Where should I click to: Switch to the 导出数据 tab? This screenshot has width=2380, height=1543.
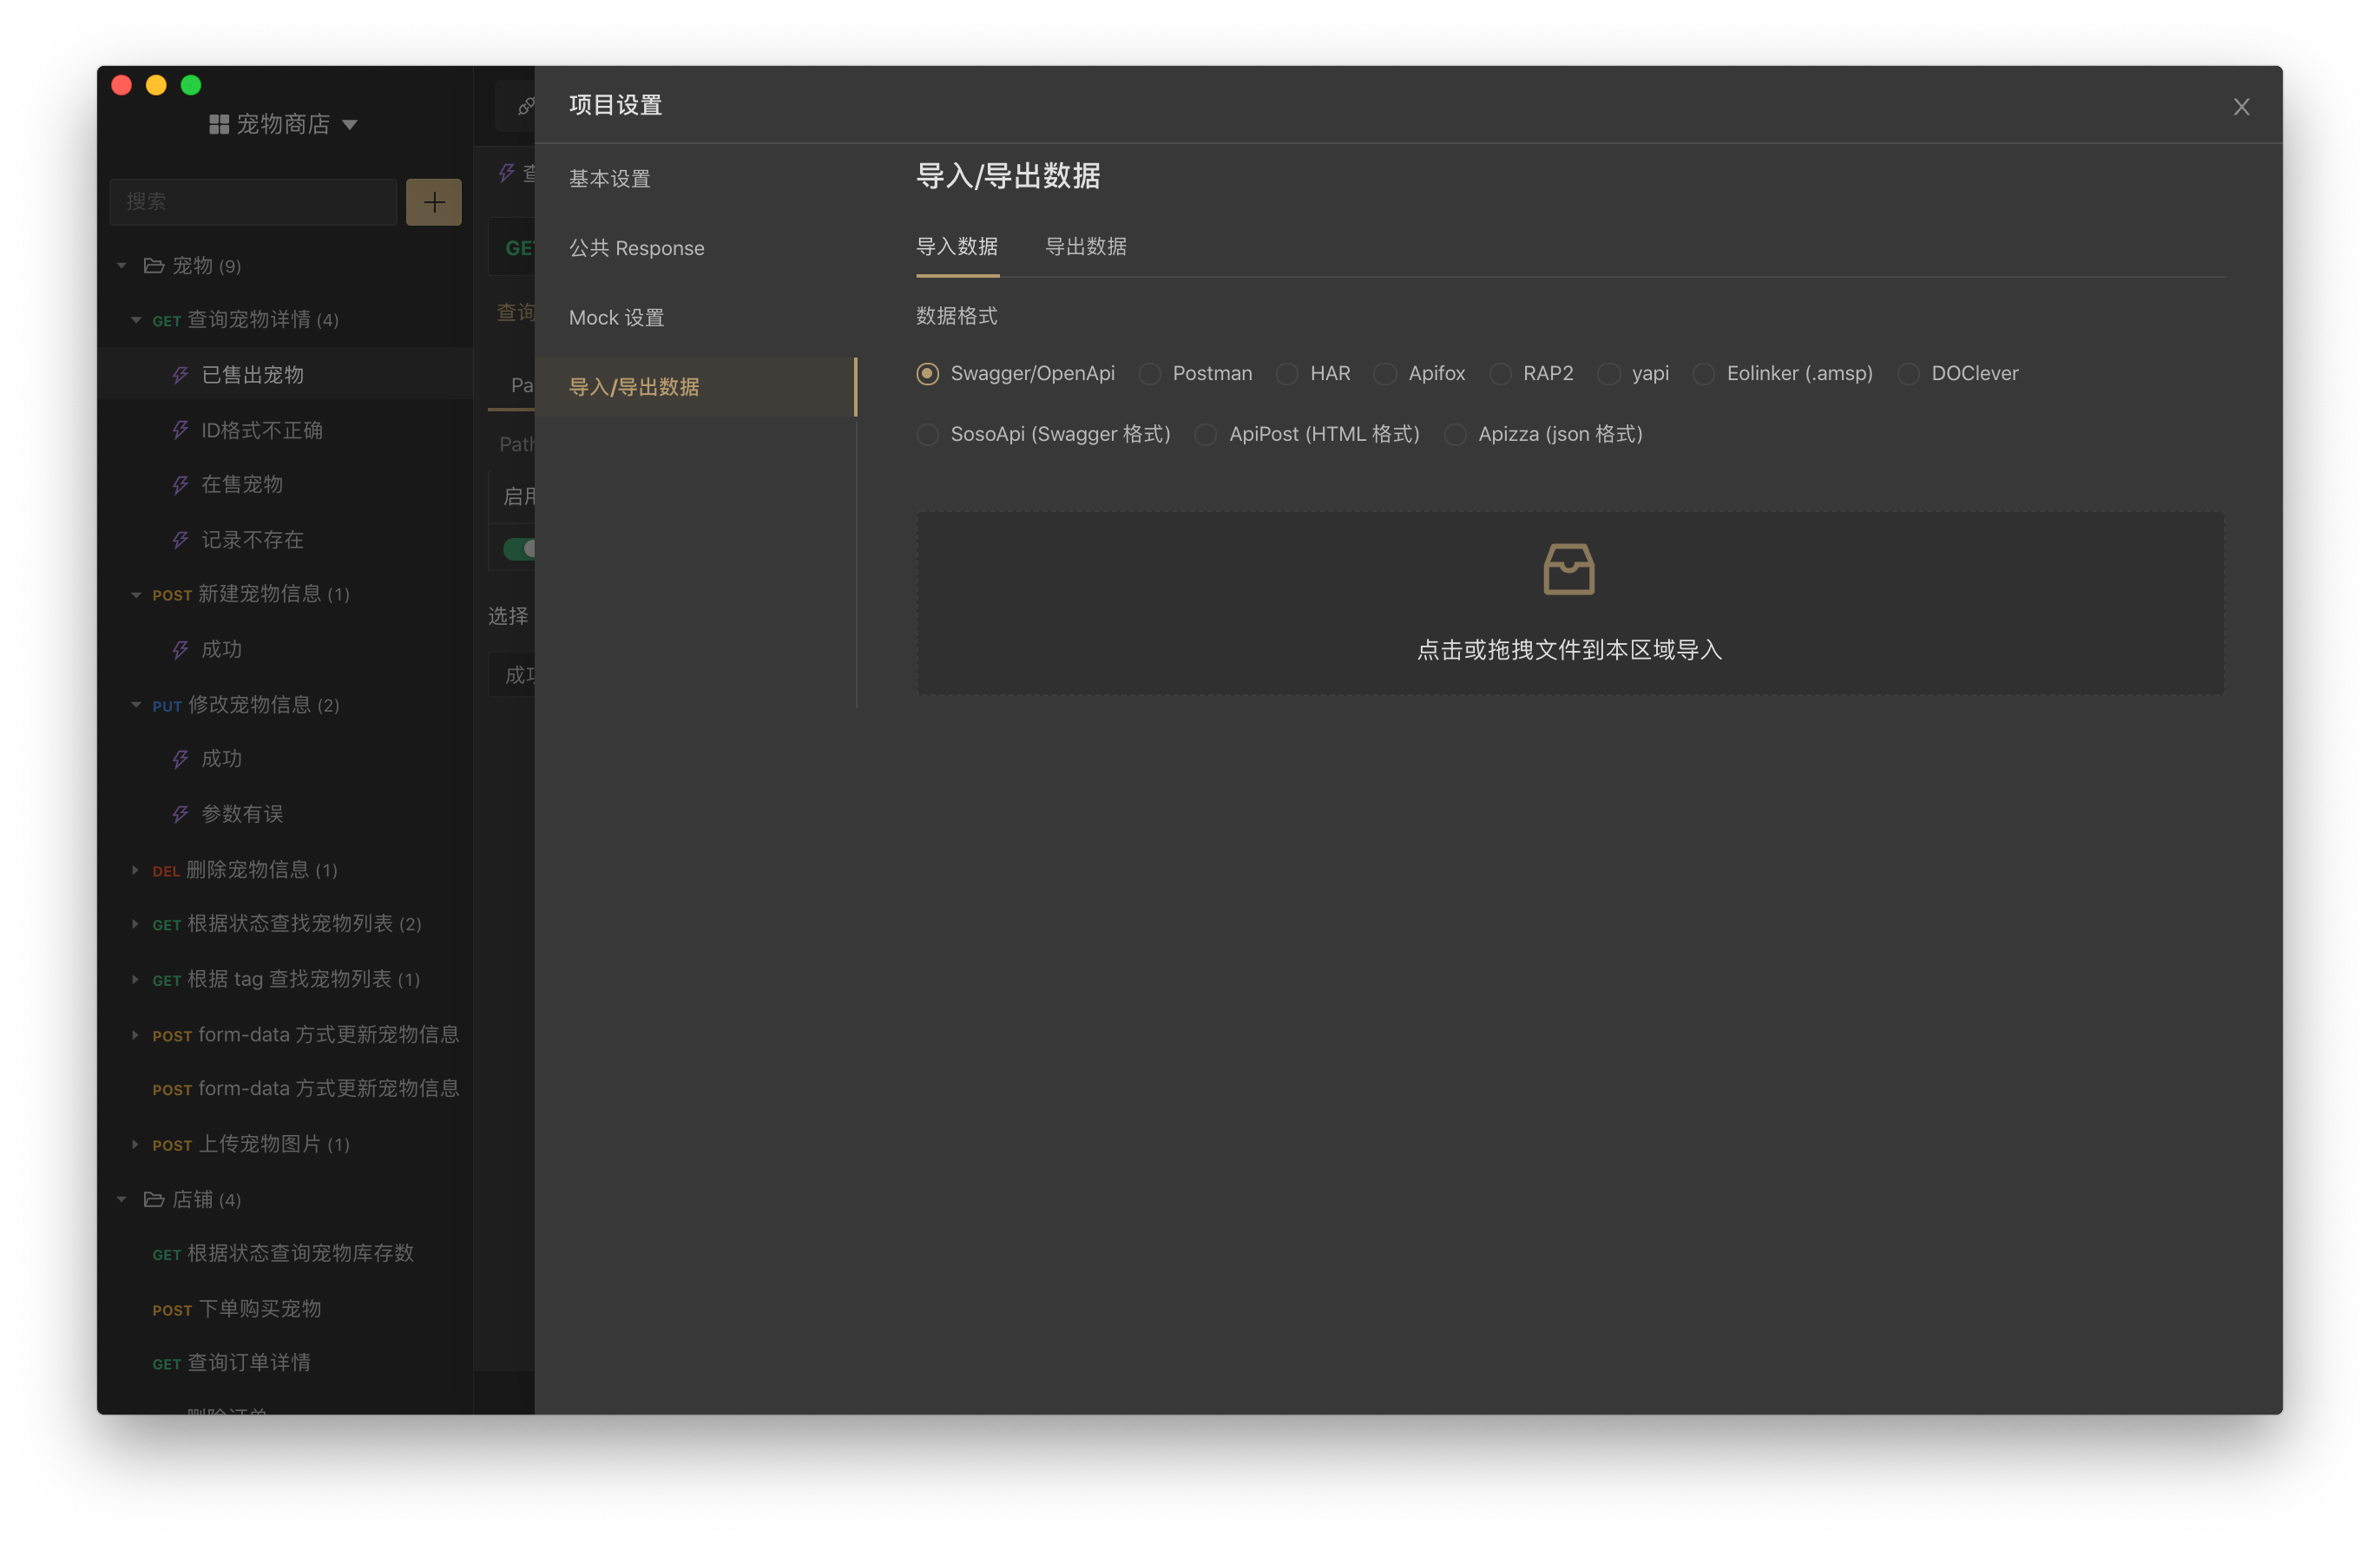click(1085, 247)
